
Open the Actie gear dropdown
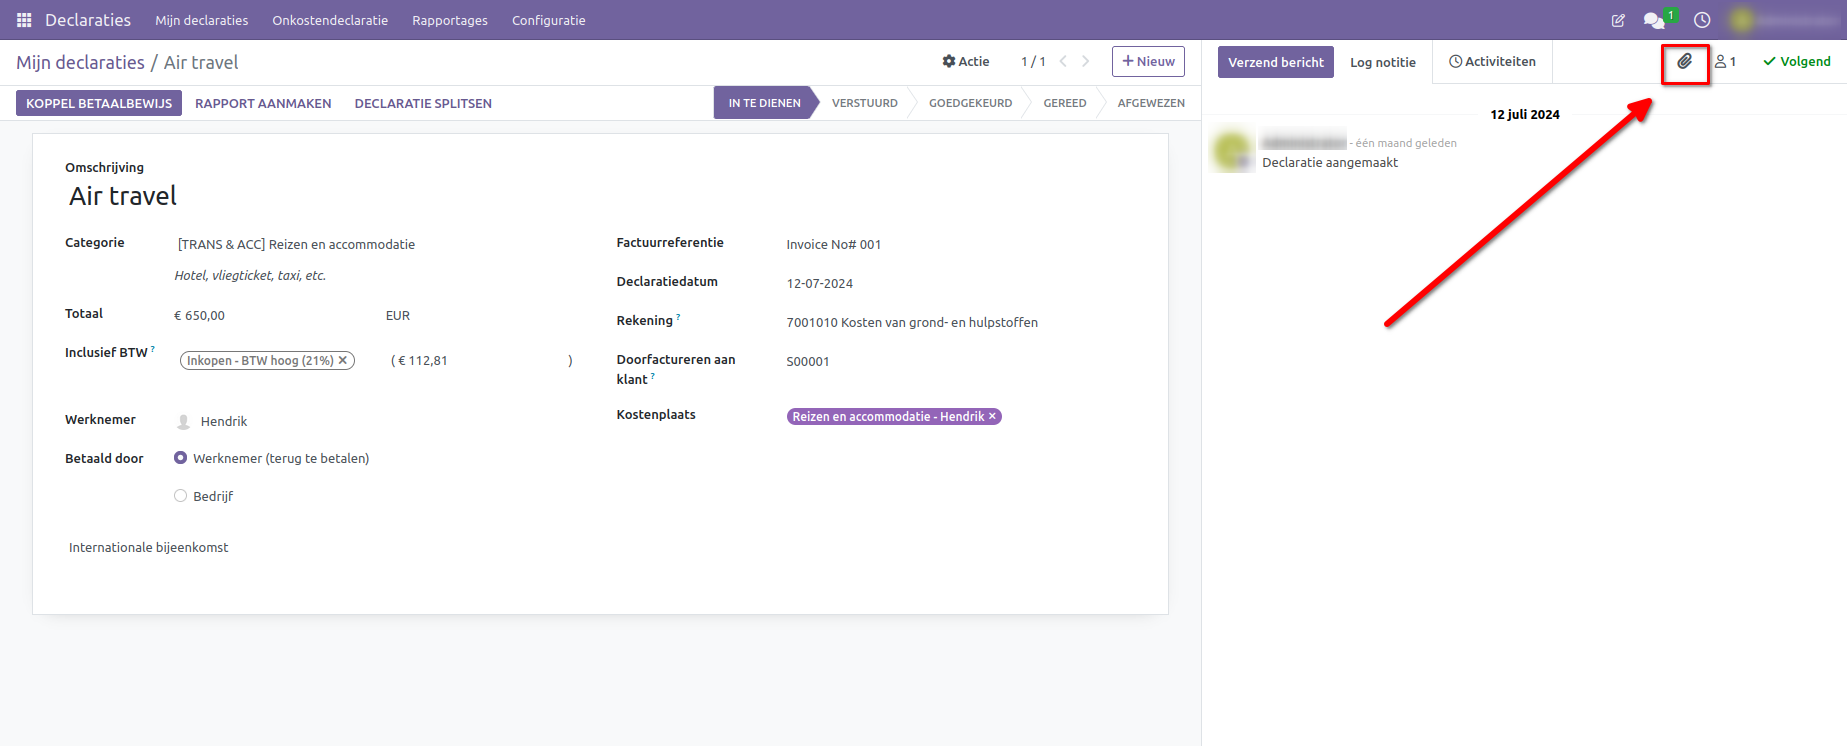[965, 62]
